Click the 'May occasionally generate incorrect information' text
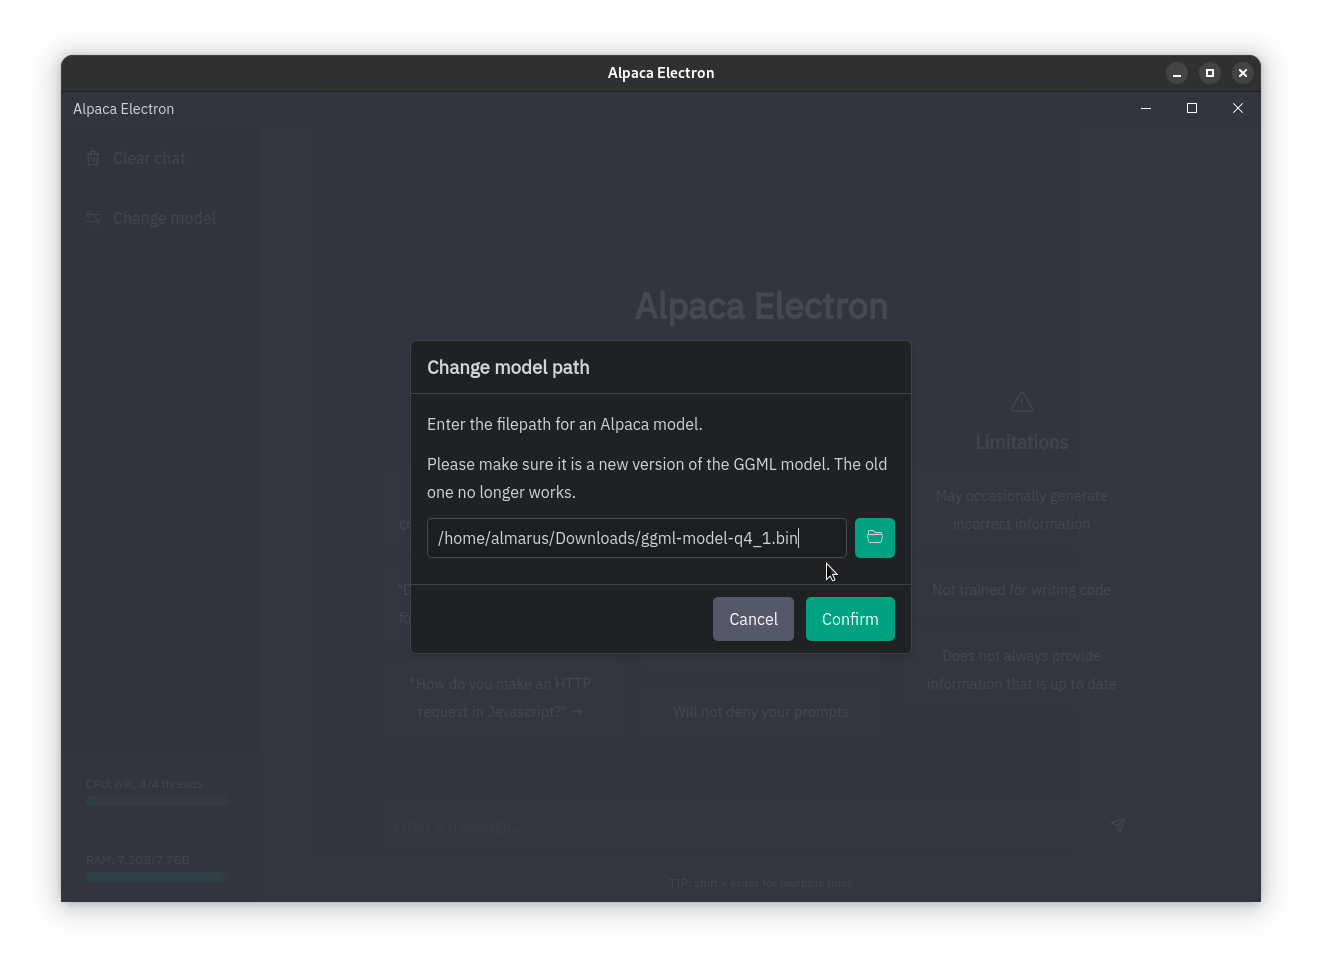Image resolution: width=1322 pixels, height=969 pixels. [1021, 510]
